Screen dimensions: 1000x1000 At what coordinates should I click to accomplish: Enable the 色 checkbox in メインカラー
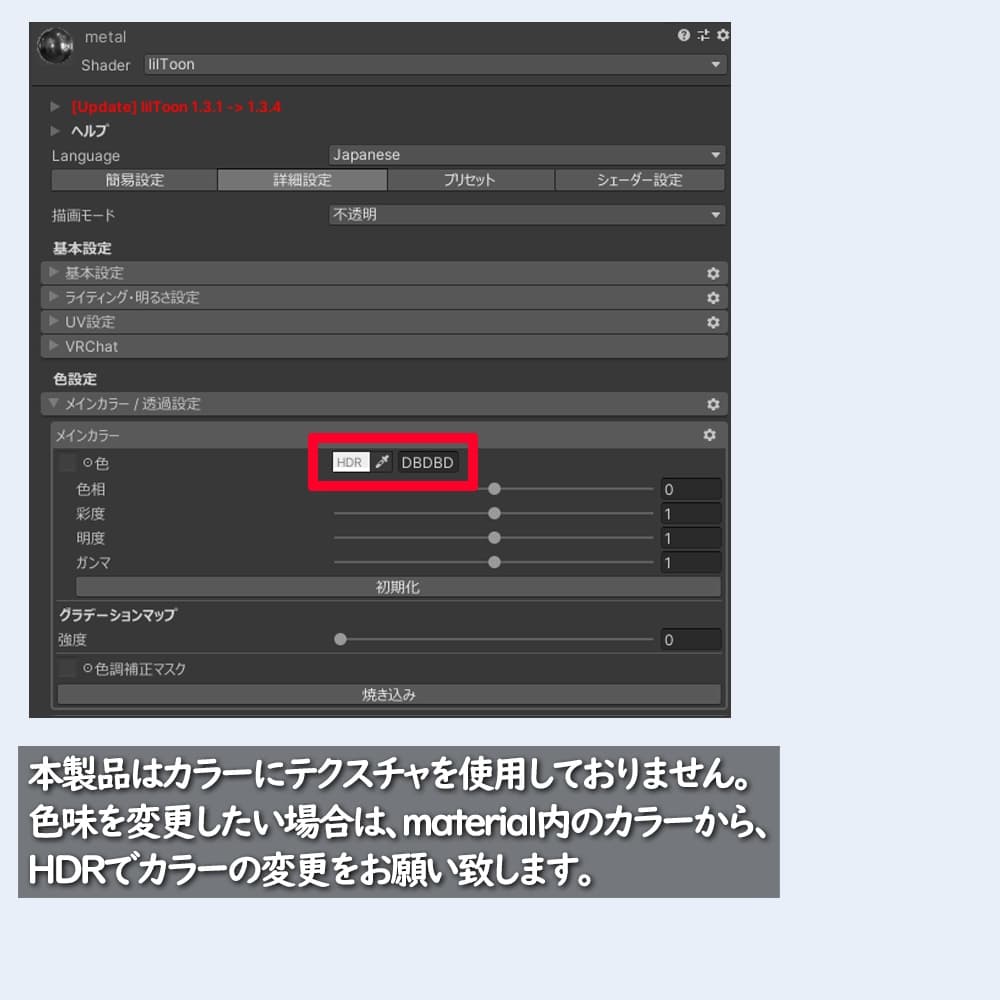click(x=66, y=463)
